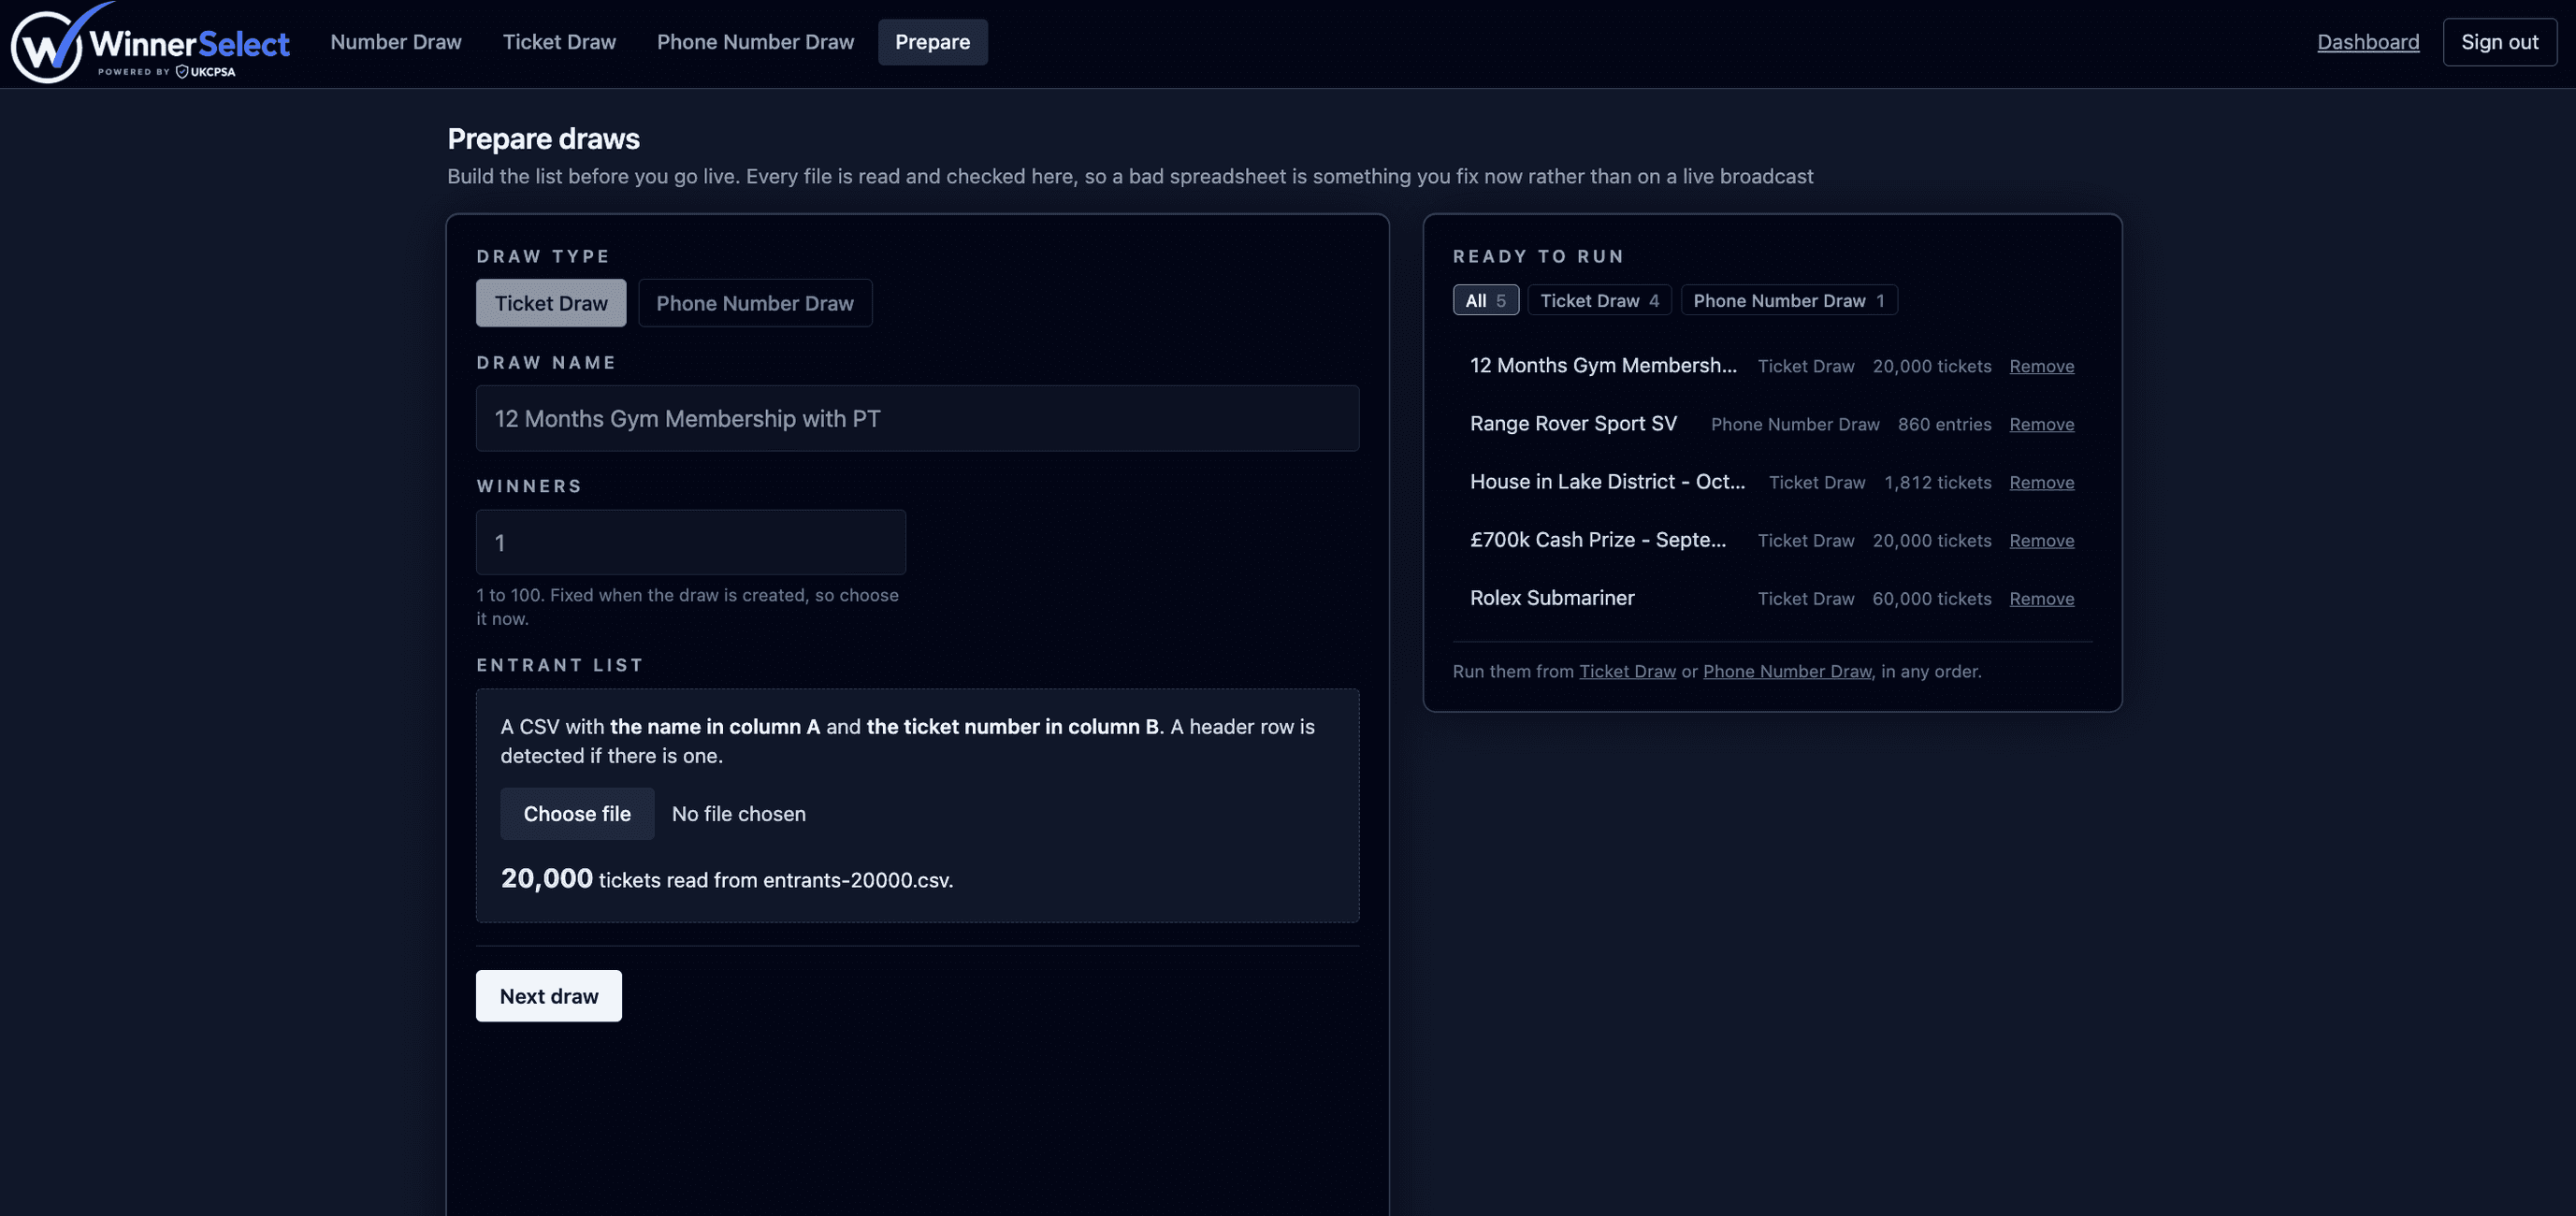Filter ready list by Phone Number Draw 1
2576x1216 pixels.
[x=1788, y=300]
